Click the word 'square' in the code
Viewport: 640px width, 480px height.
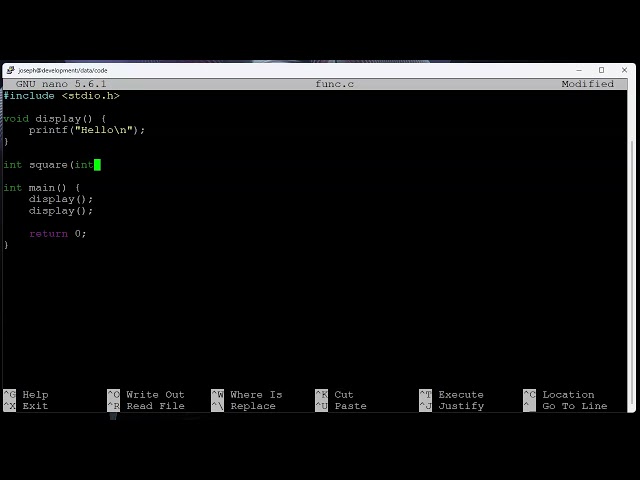tap(48, 165)
